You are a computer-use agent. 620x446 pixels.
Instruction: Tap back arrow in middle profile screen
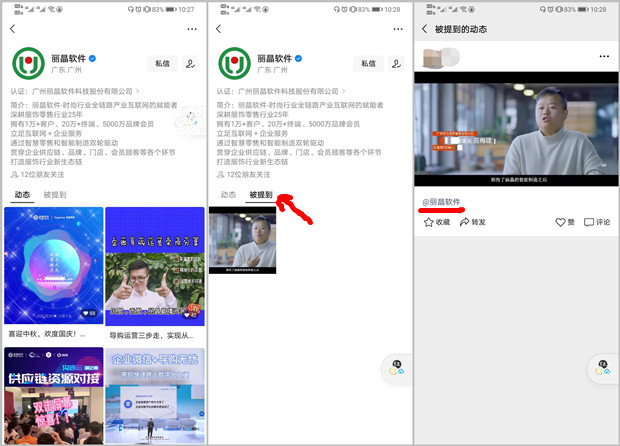pos(219,29)
